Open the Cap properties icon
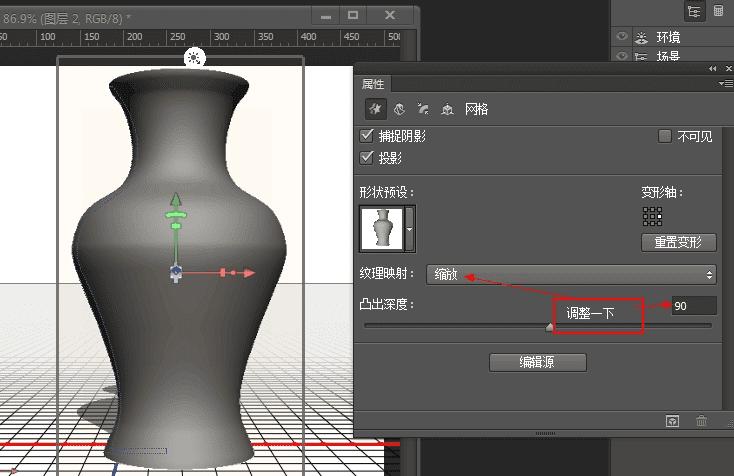 pos(423,109)
